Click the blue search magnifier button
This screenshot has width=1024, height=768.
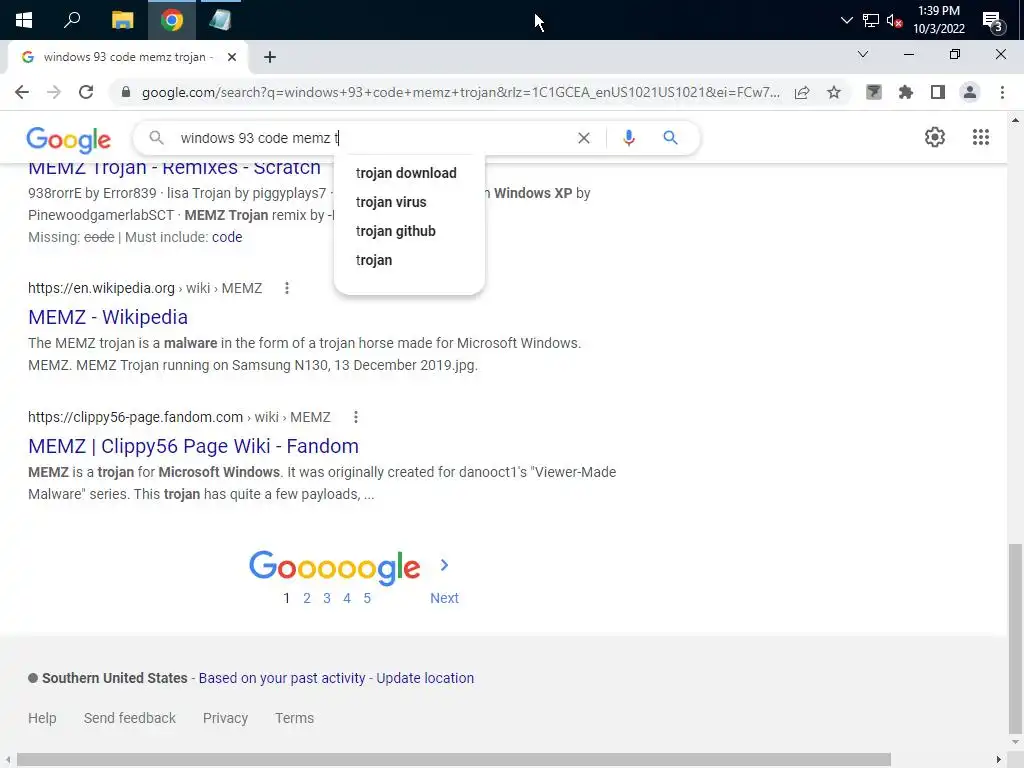(x=670, y=138)
